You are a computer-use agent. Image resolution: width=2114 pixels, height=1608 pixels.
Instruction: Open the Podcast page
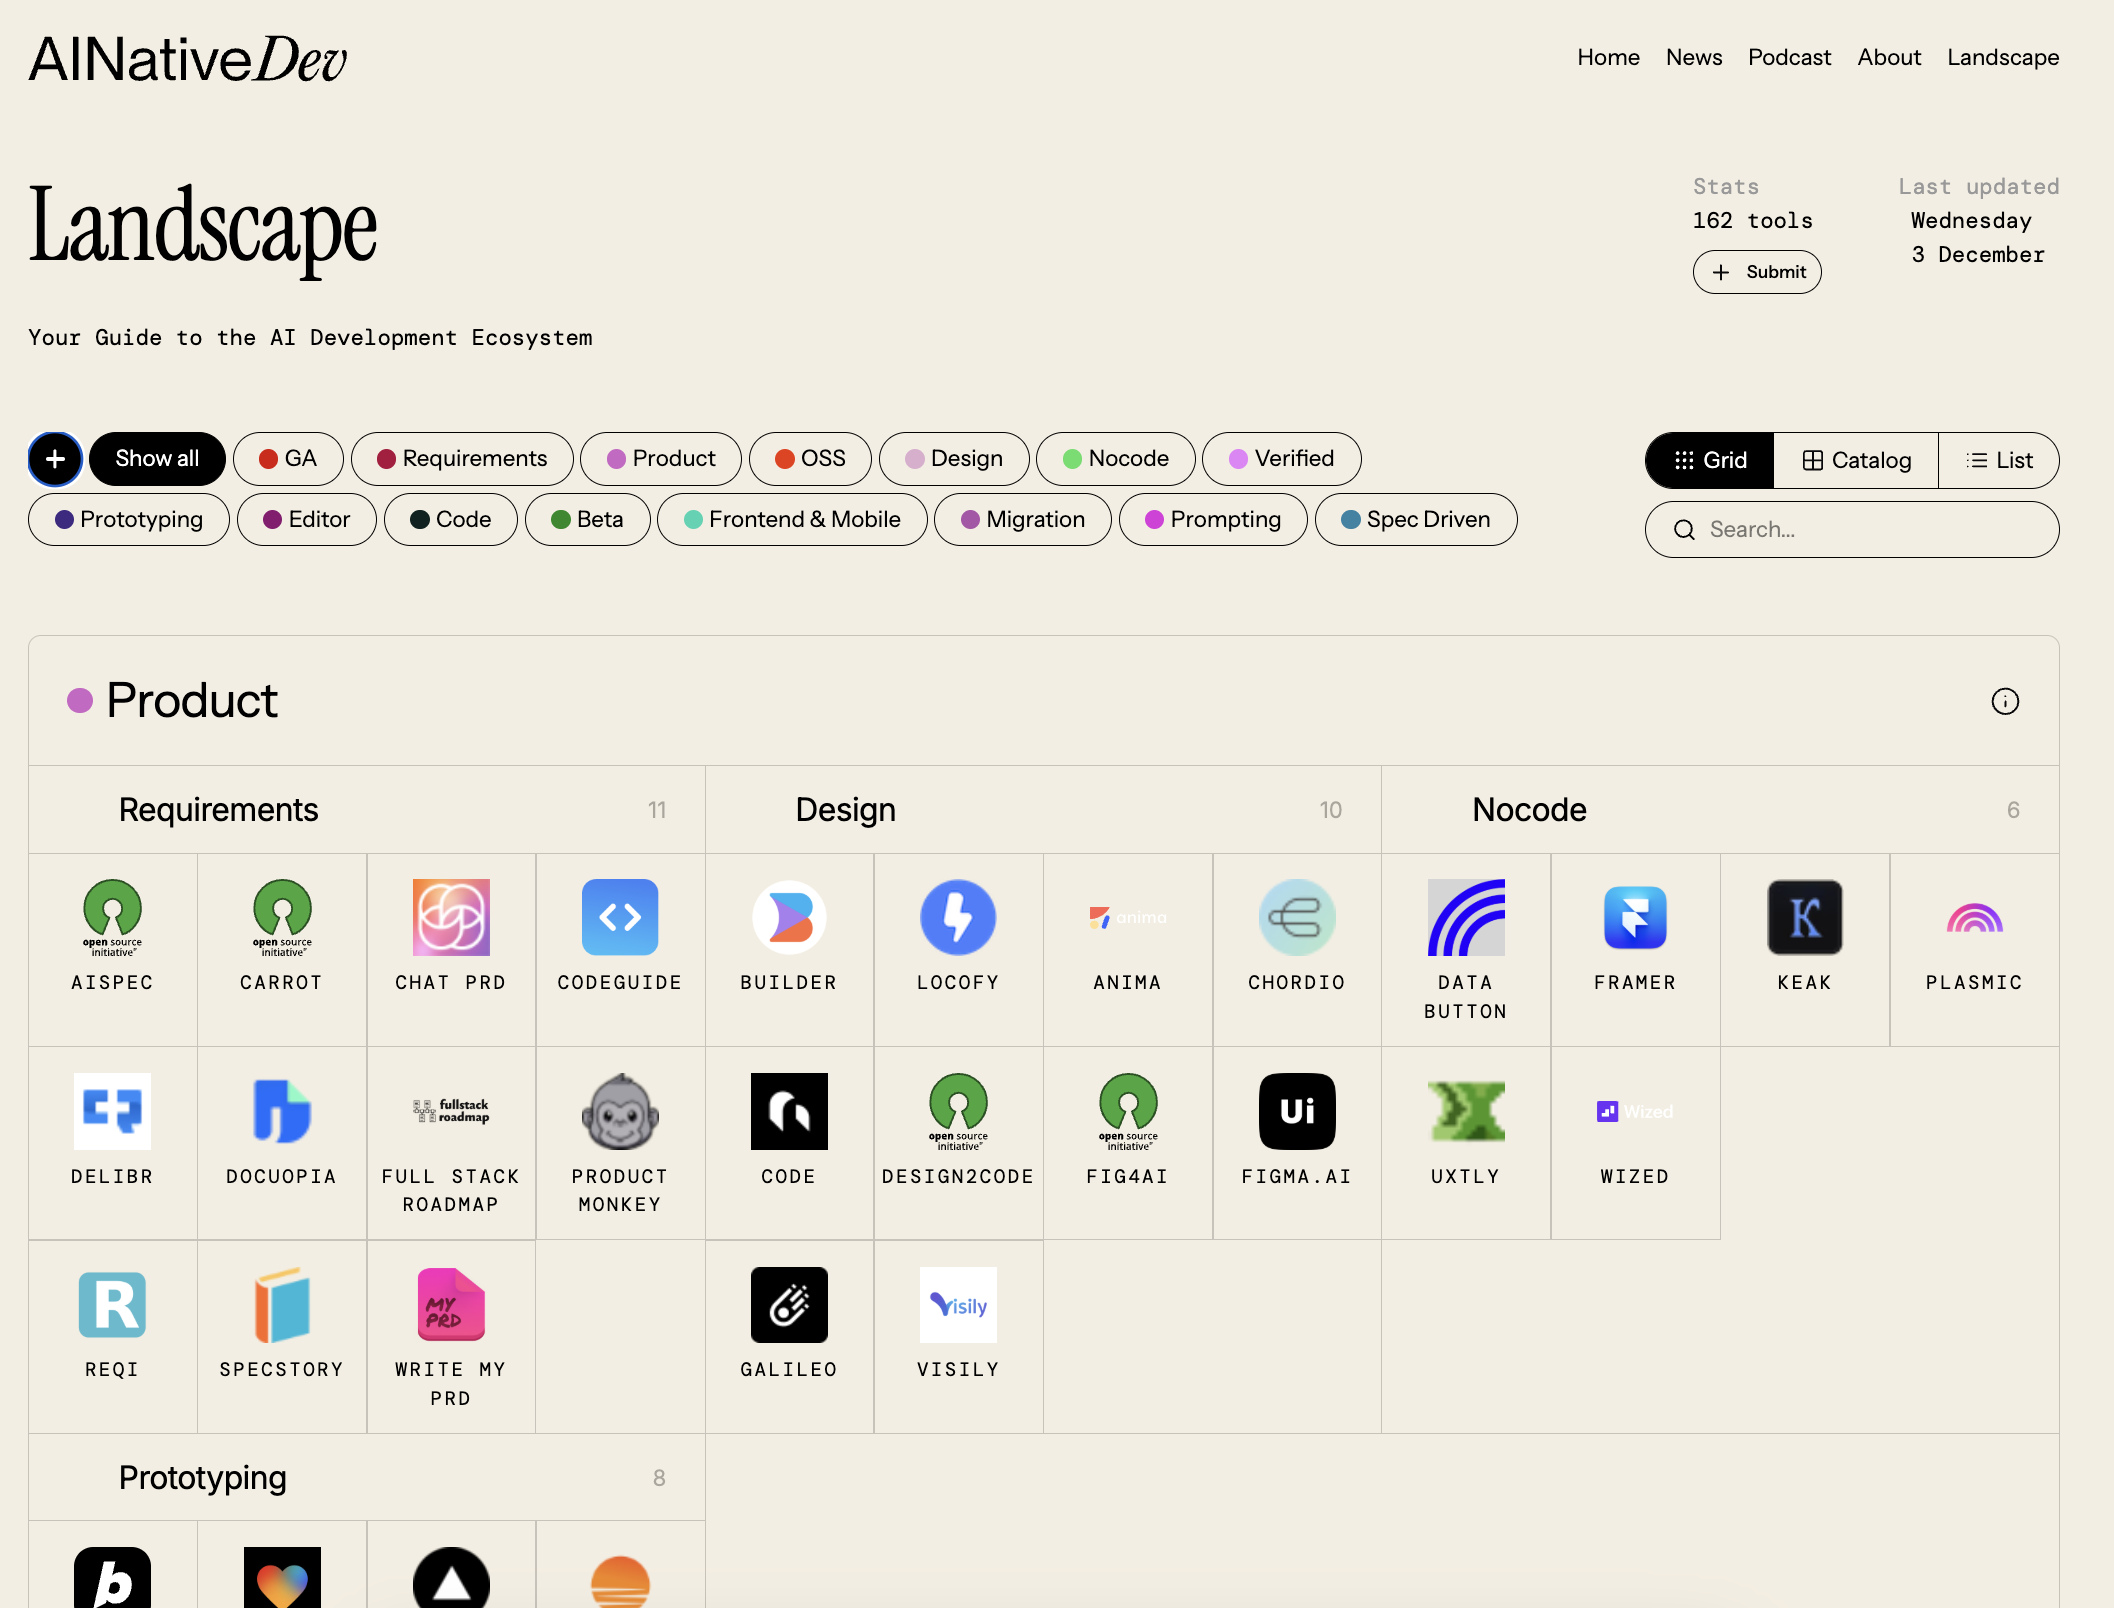click(1789, 57)
